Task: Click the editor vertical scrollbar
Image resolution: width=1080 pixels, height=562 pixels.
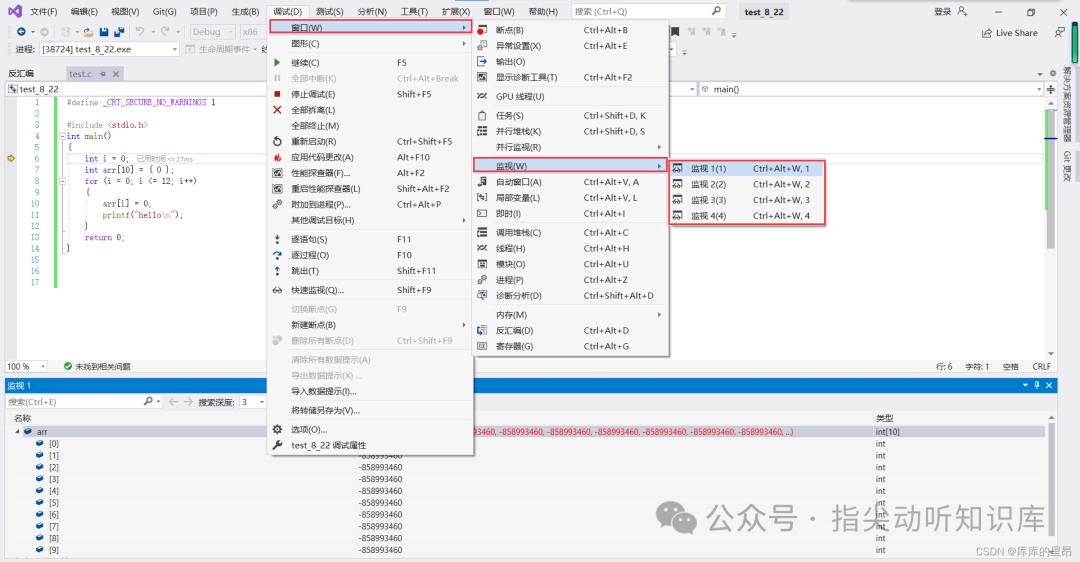Action: click(1050, 227)
